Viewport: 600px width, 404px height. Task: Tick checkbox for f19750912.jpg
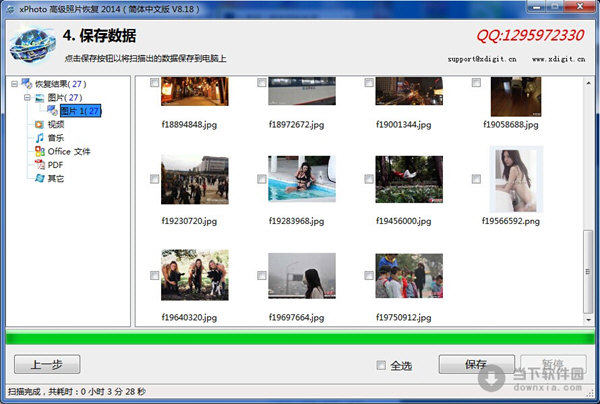point(369,275)
